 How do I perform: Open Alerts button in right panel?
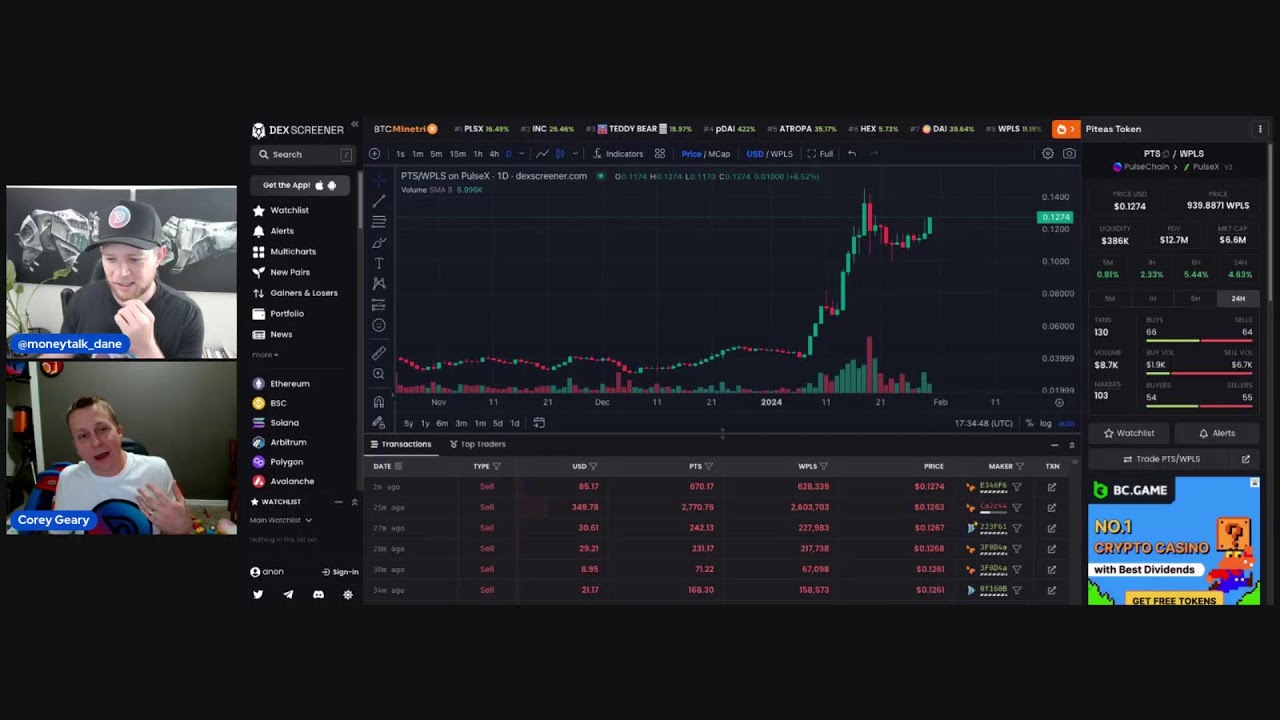tap(1216, 433)
